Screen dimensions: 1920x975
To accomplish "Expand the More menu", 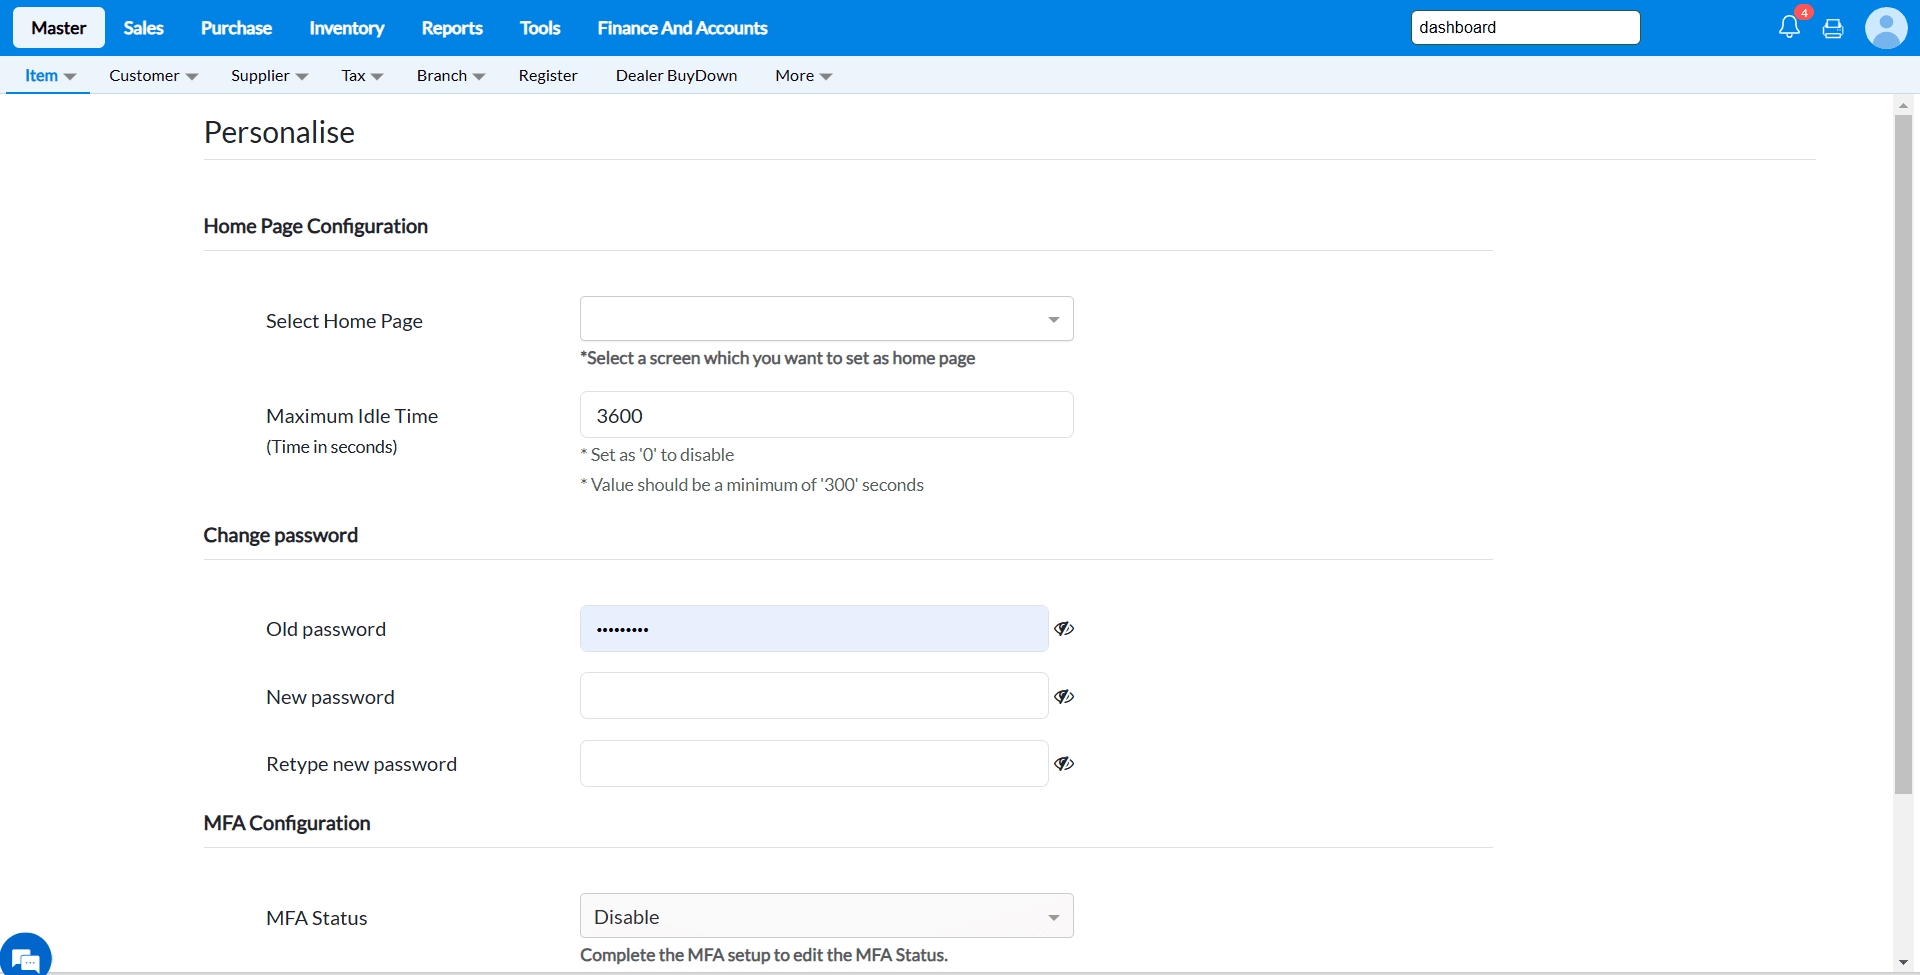I will pyautogui.click(x=803, y=76).
